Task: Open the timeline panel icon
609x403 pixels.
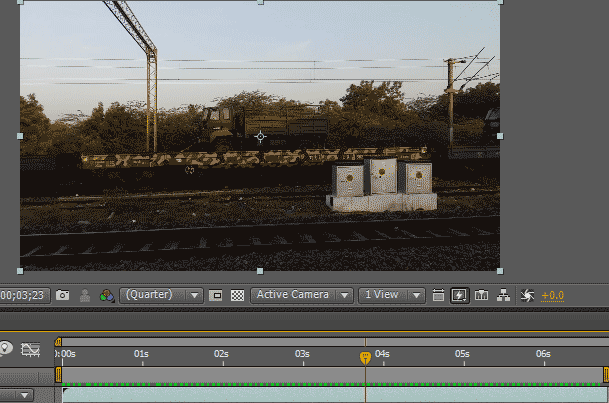Action: coord(482,295)
